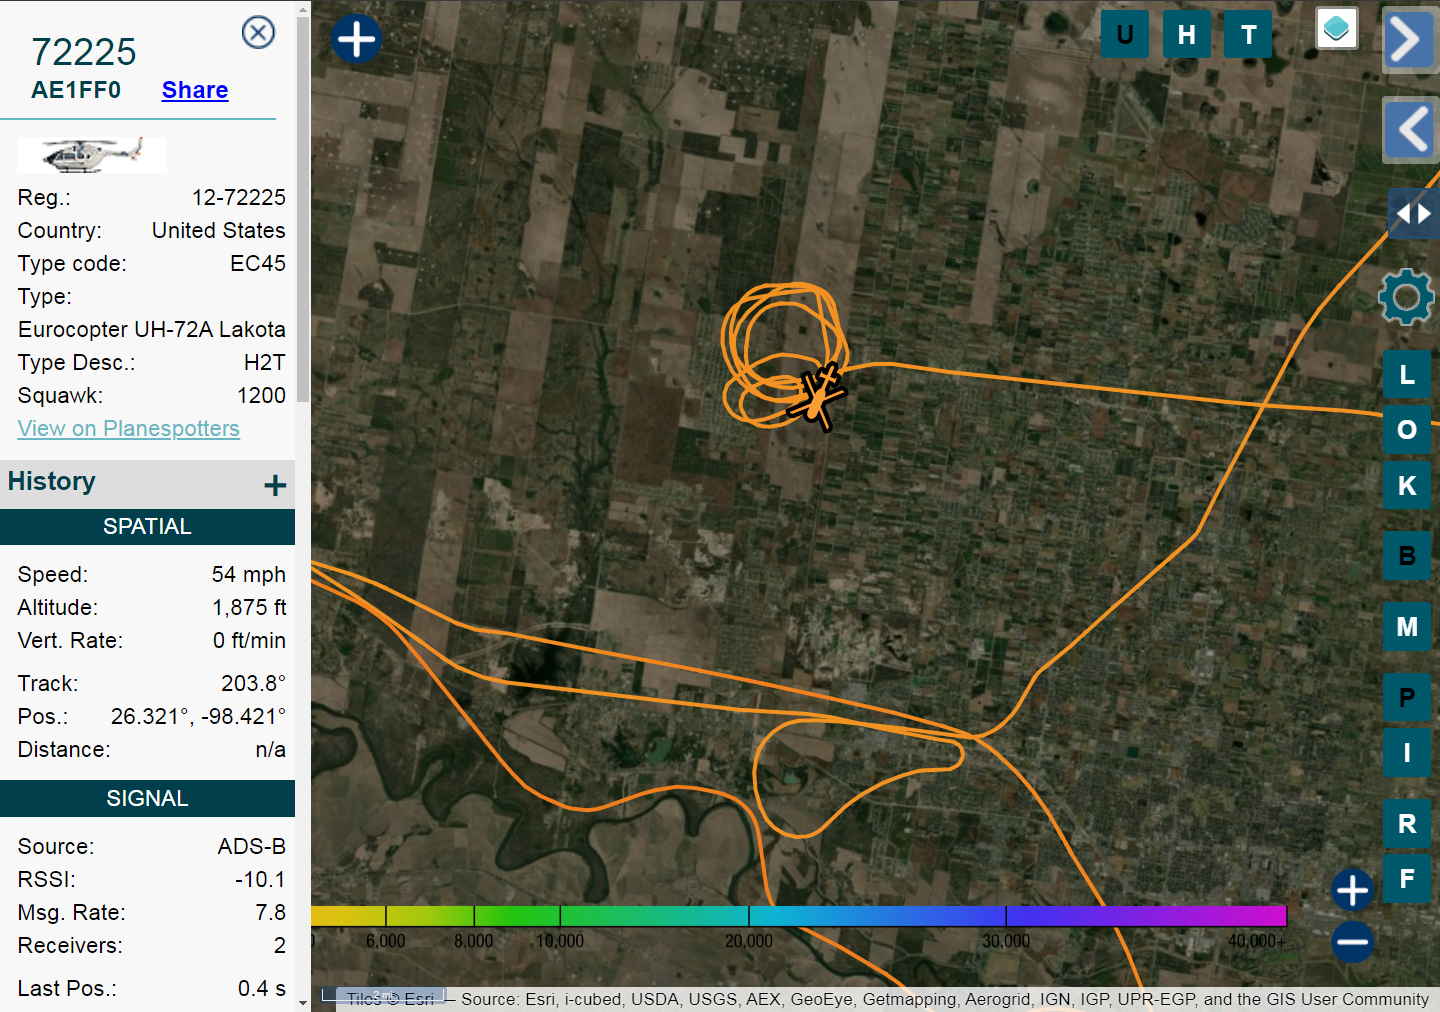Click the track value 203.8°

[254, 683]
